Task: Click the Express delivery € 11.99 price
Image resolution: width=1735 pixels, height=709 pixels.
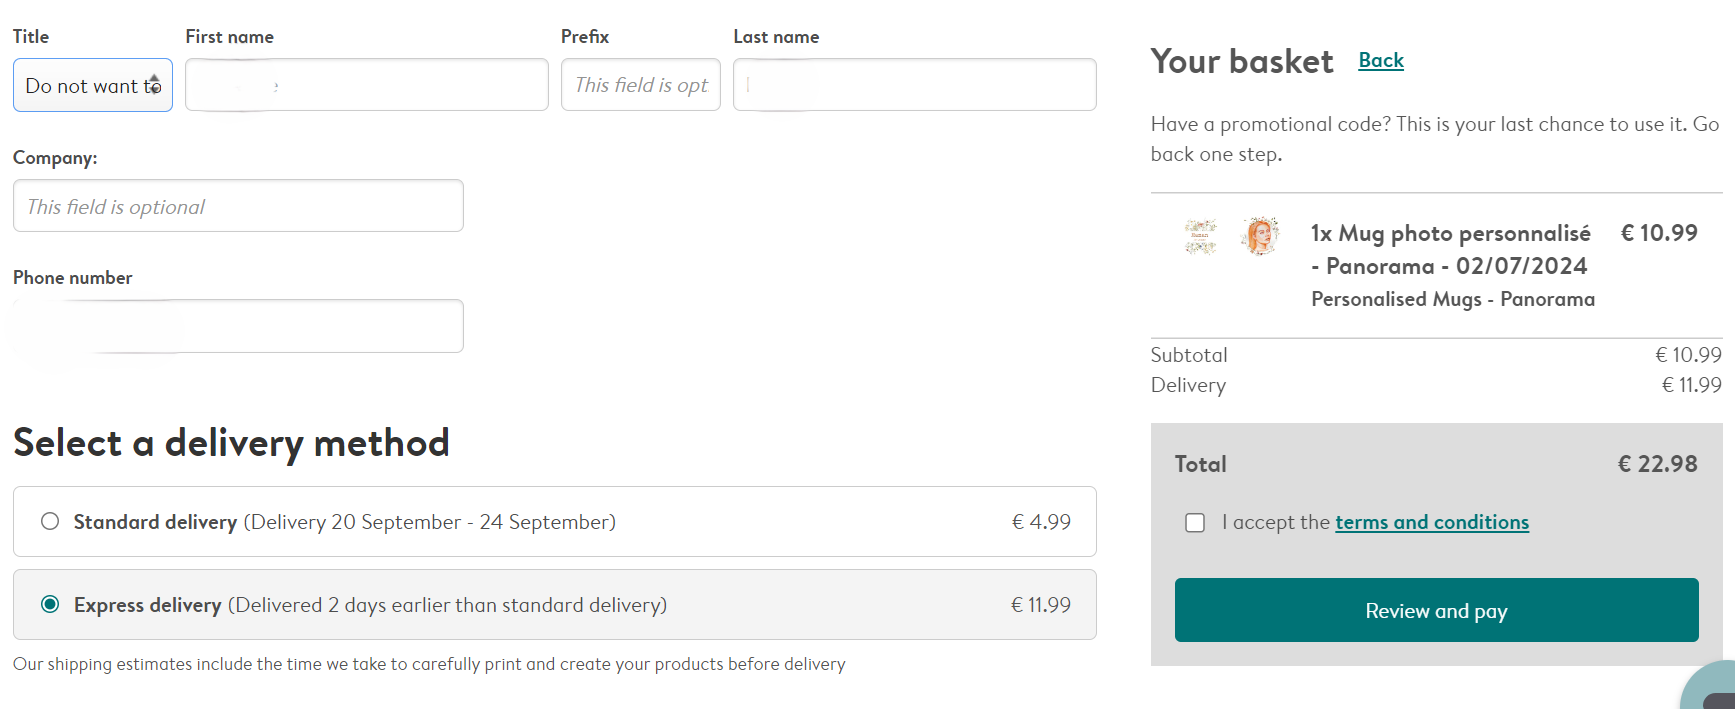Action: [x=1040, y=605]
